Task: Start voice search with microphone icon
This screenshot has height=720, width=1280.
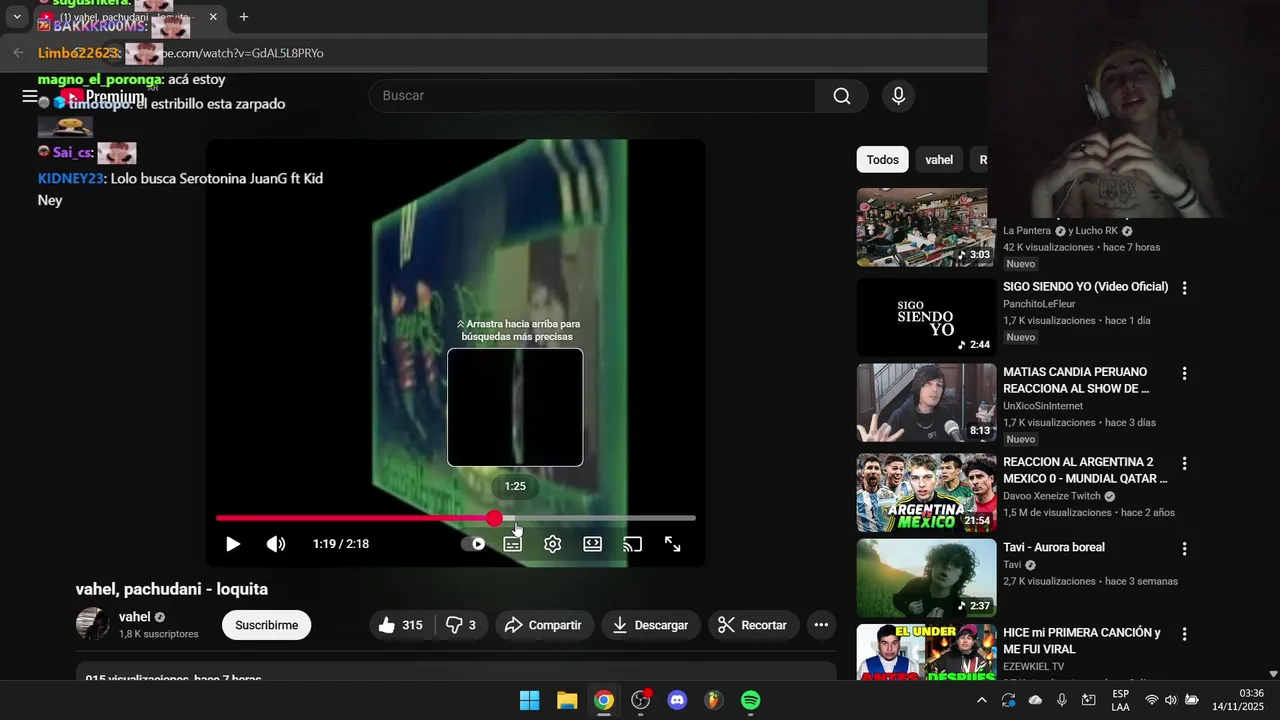Action: (898, 96)
